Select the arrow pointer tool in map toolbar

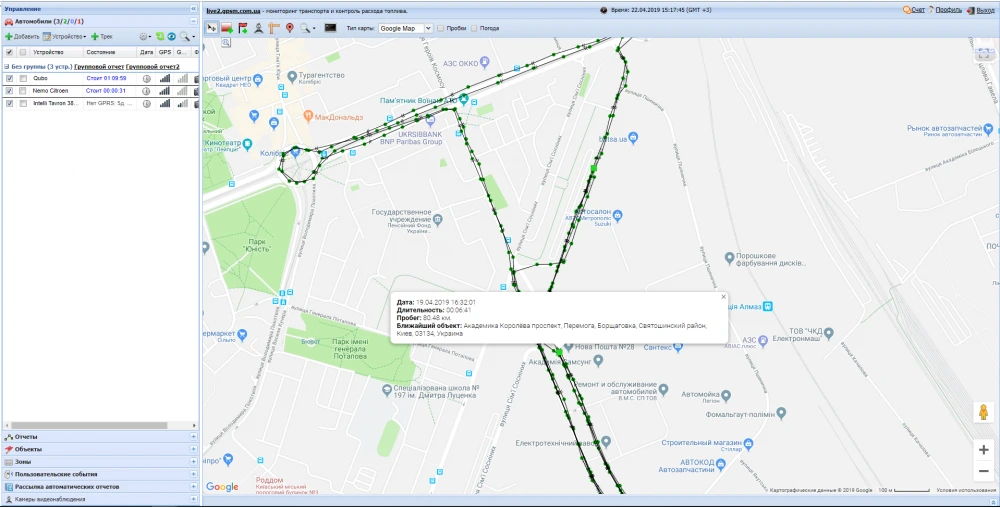click(211, 28)
